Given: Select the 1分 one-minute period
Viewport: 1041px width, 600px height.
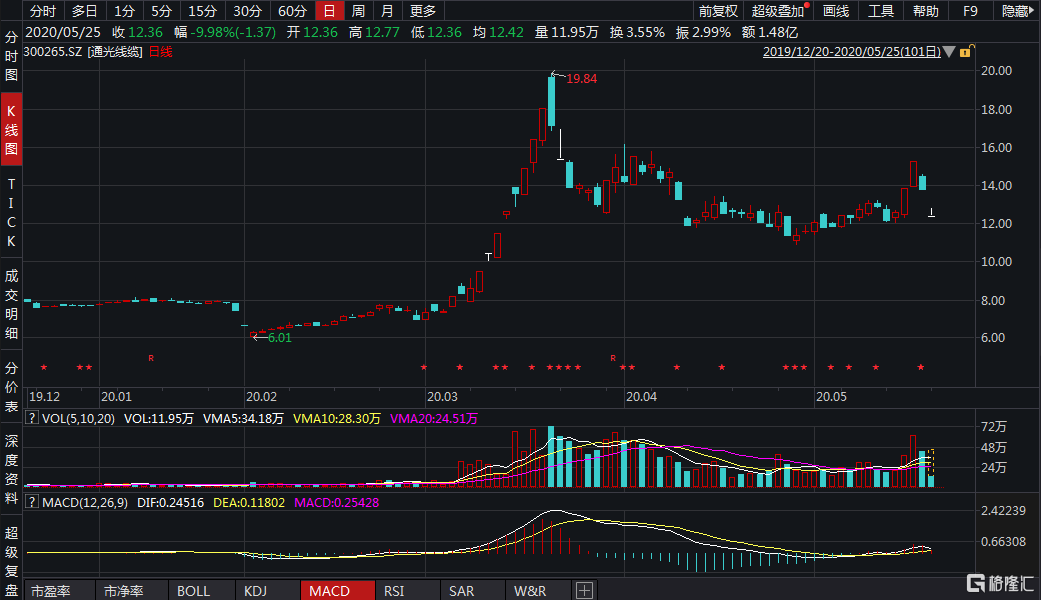Looking at the screenshot, I should click(124, 11).
